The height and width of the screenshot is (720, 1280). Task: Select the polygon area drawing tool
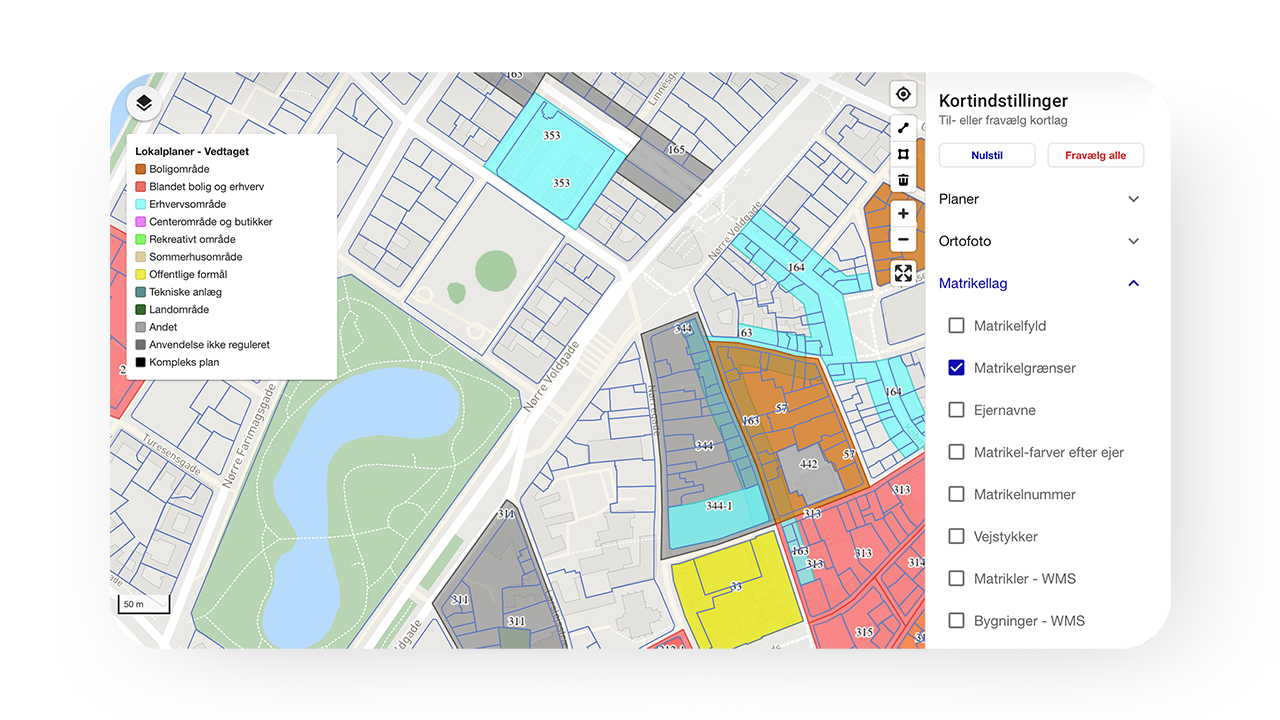point(903,154)
